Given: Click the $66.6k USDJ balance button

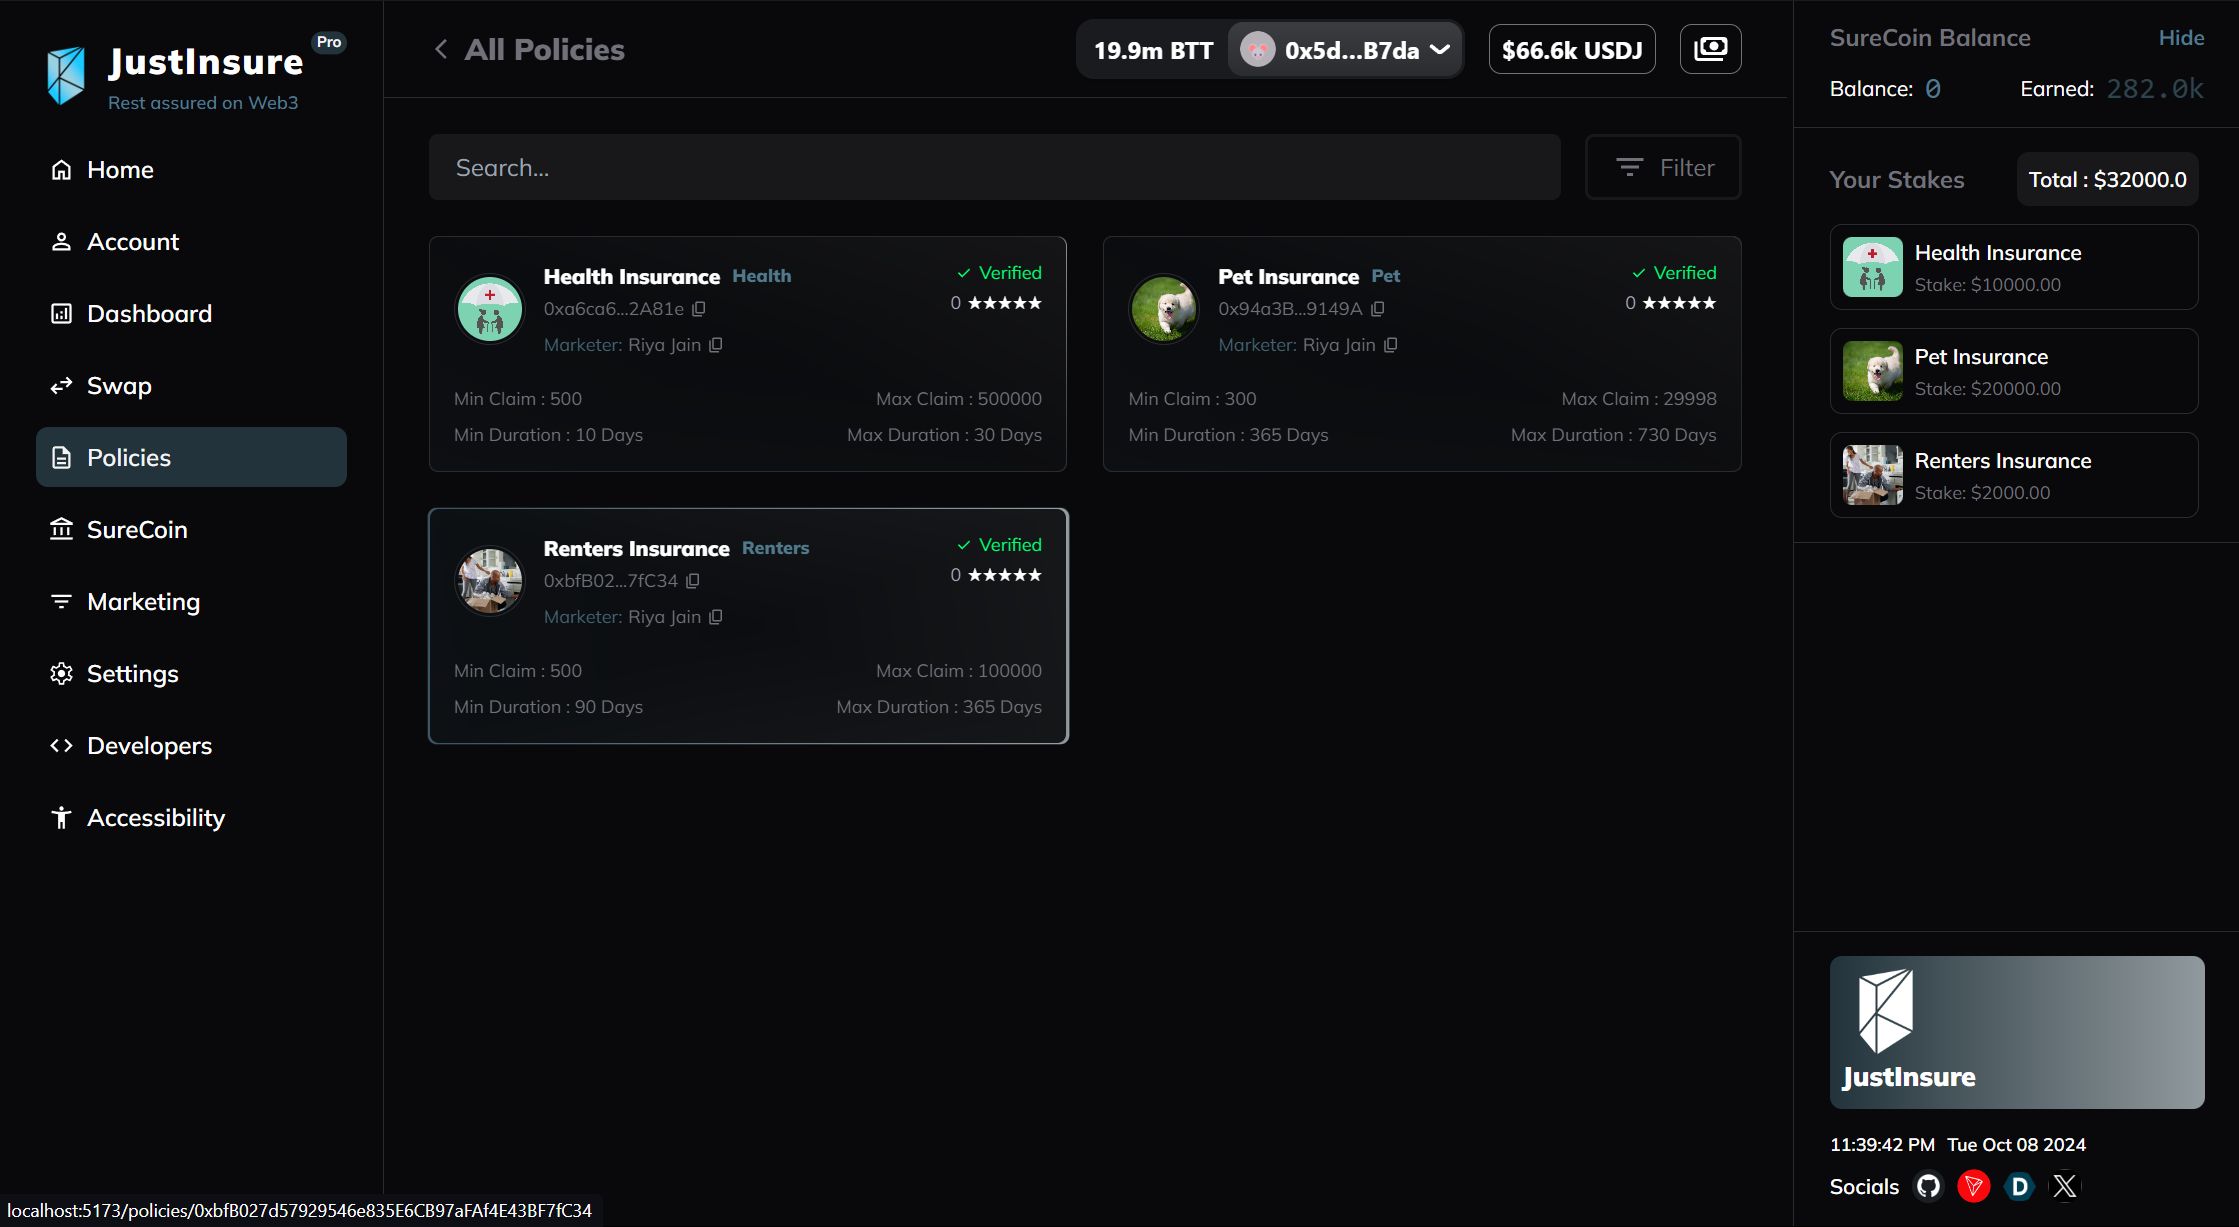Looking at the screenshot, I should [1571, 50].
